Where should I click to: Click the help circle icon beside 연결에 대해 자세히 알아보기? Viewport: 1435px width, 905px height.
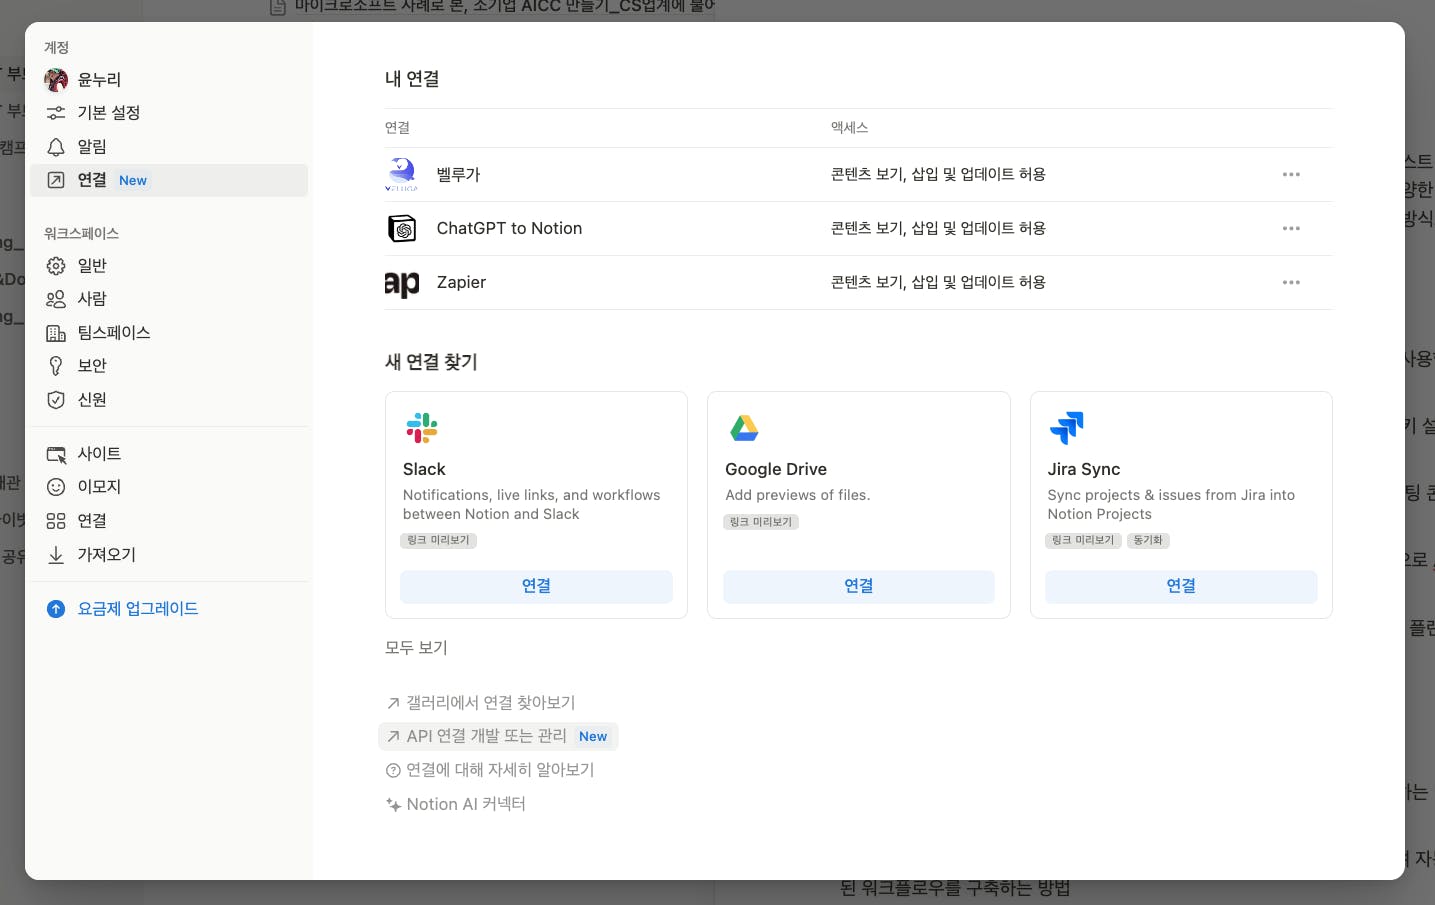(393, 771)
